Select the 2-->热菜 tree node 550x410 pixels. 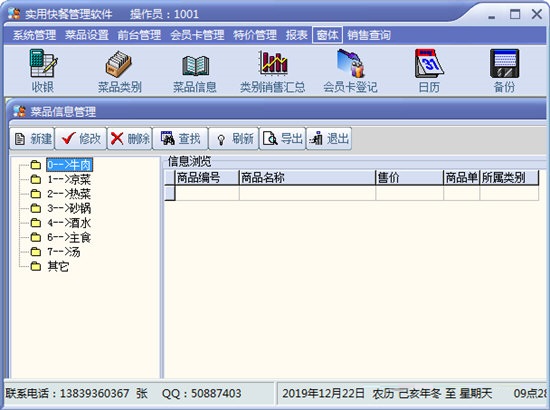click(x=69, y=194)
